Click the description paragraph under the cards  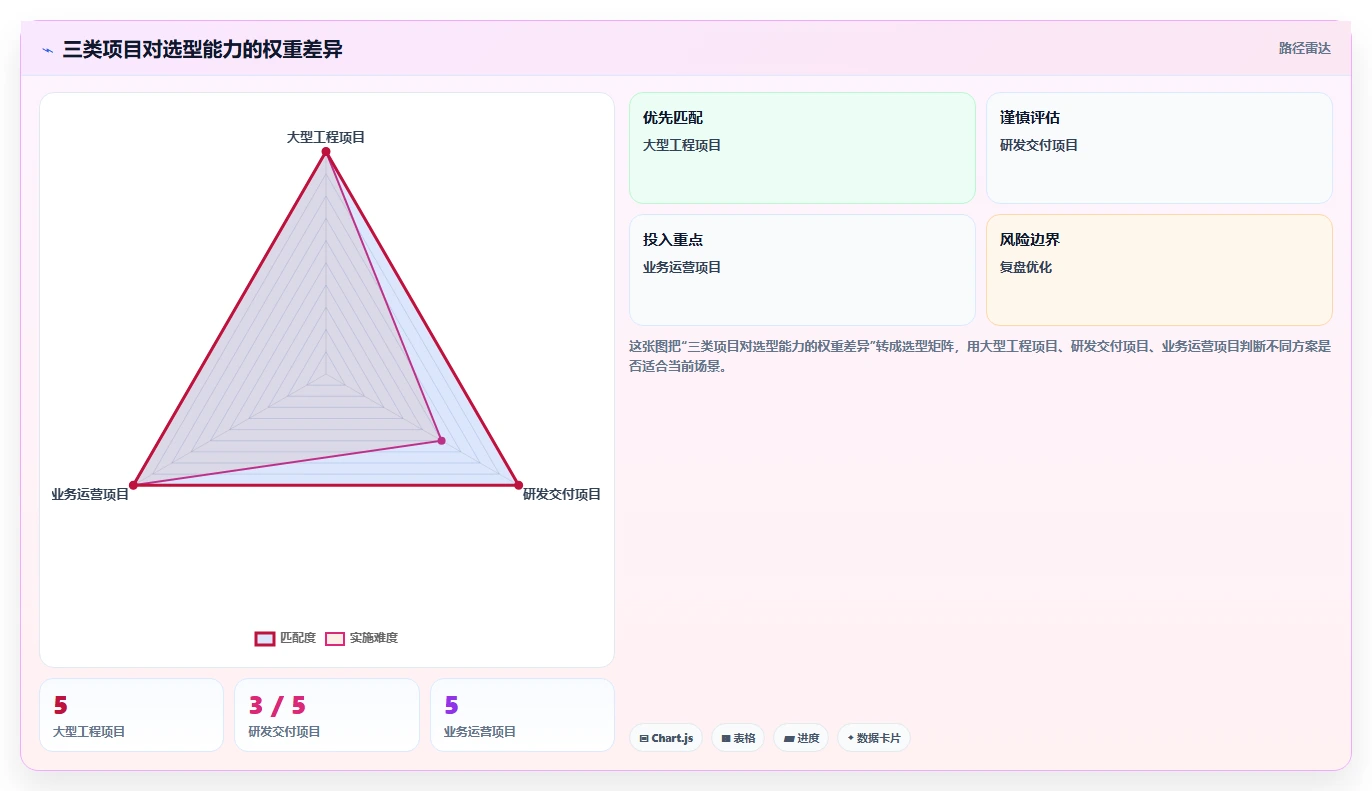[980, 356]
